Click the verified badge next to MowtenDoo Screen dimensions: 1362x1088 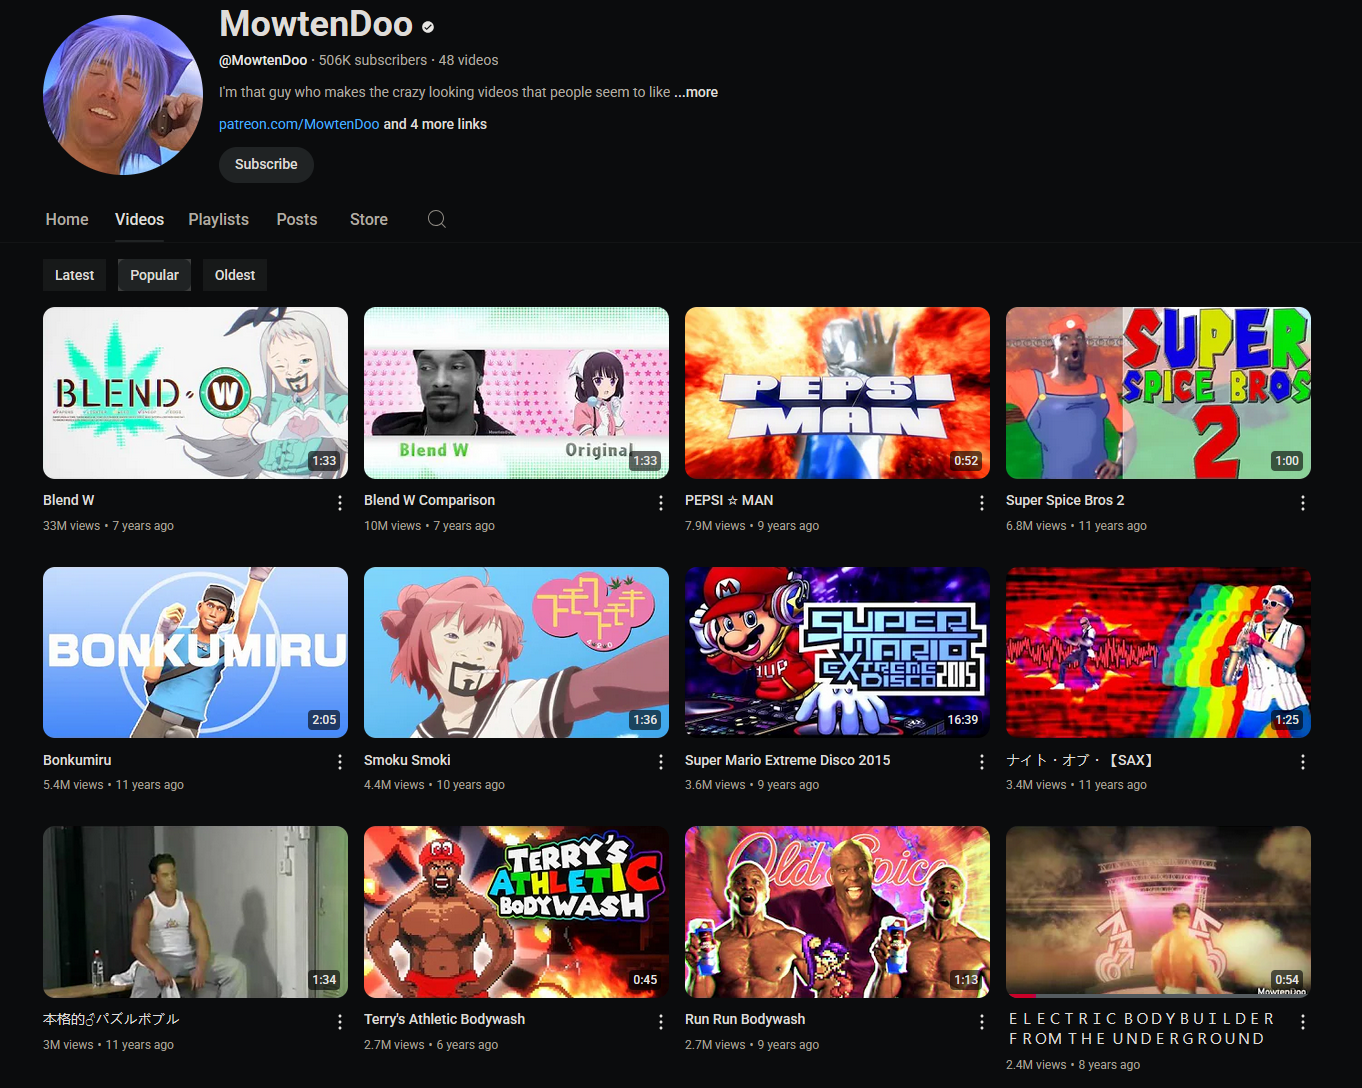(428, 27)
